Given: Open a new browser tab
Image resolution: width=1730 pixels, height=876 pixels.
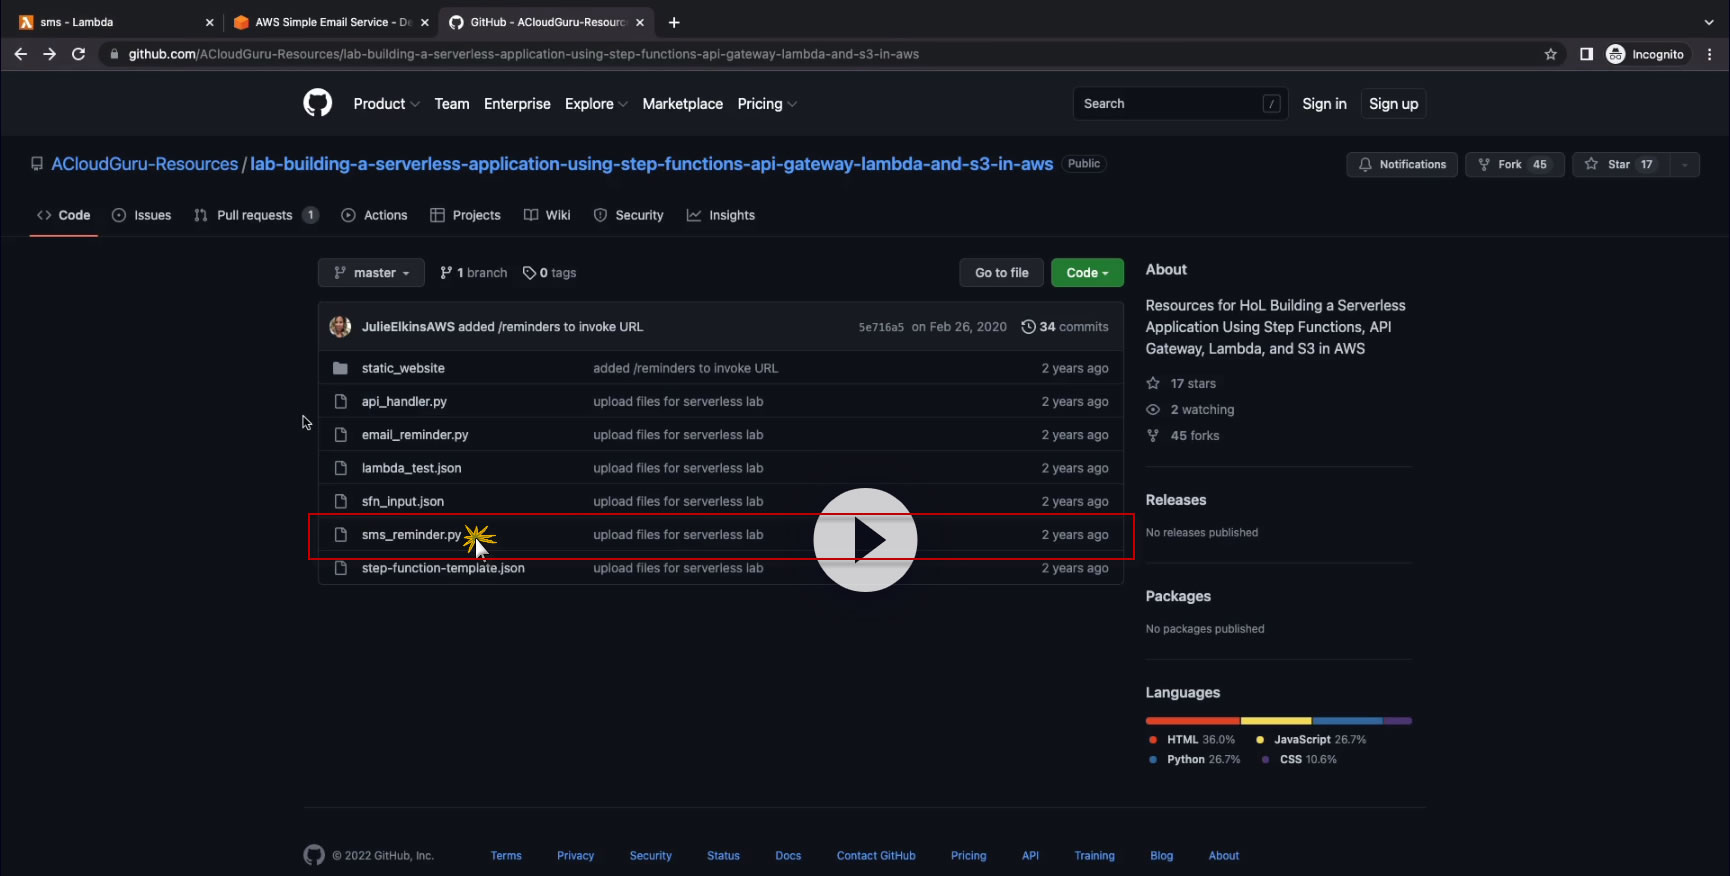Looking at the screenshot, I should (674, 22).
